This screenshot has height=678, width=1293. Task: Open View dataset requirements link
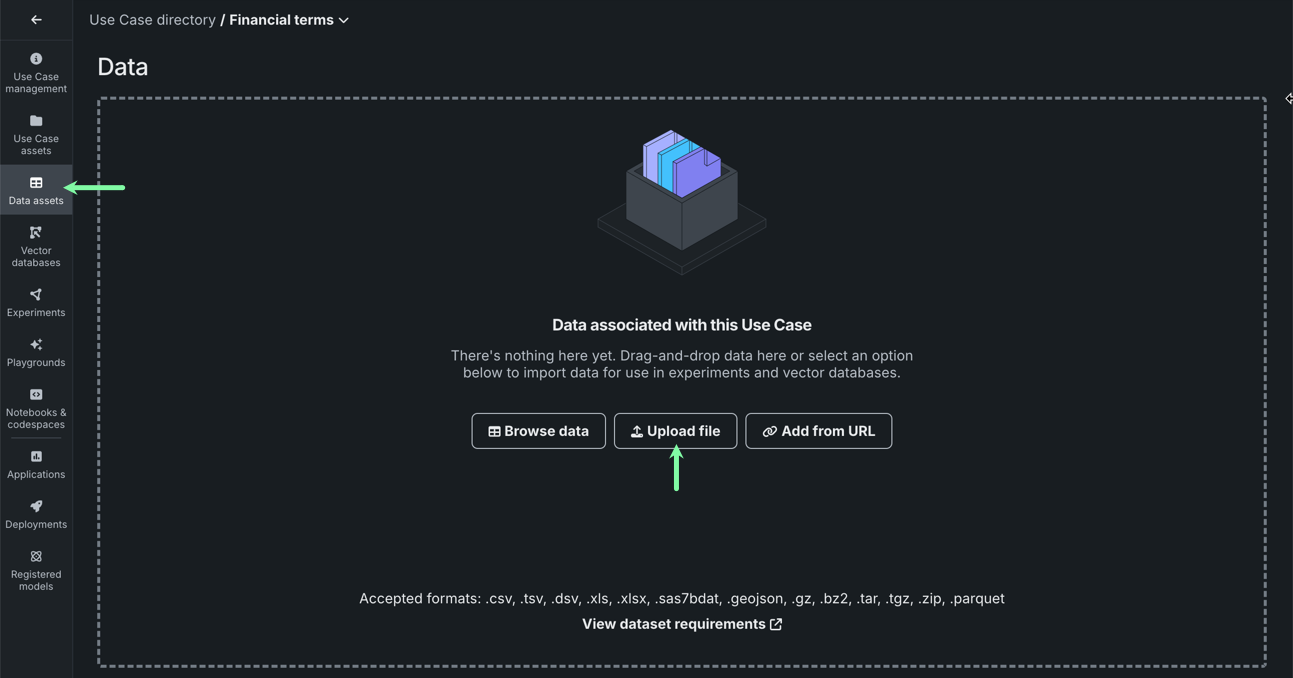pos(682,624)
